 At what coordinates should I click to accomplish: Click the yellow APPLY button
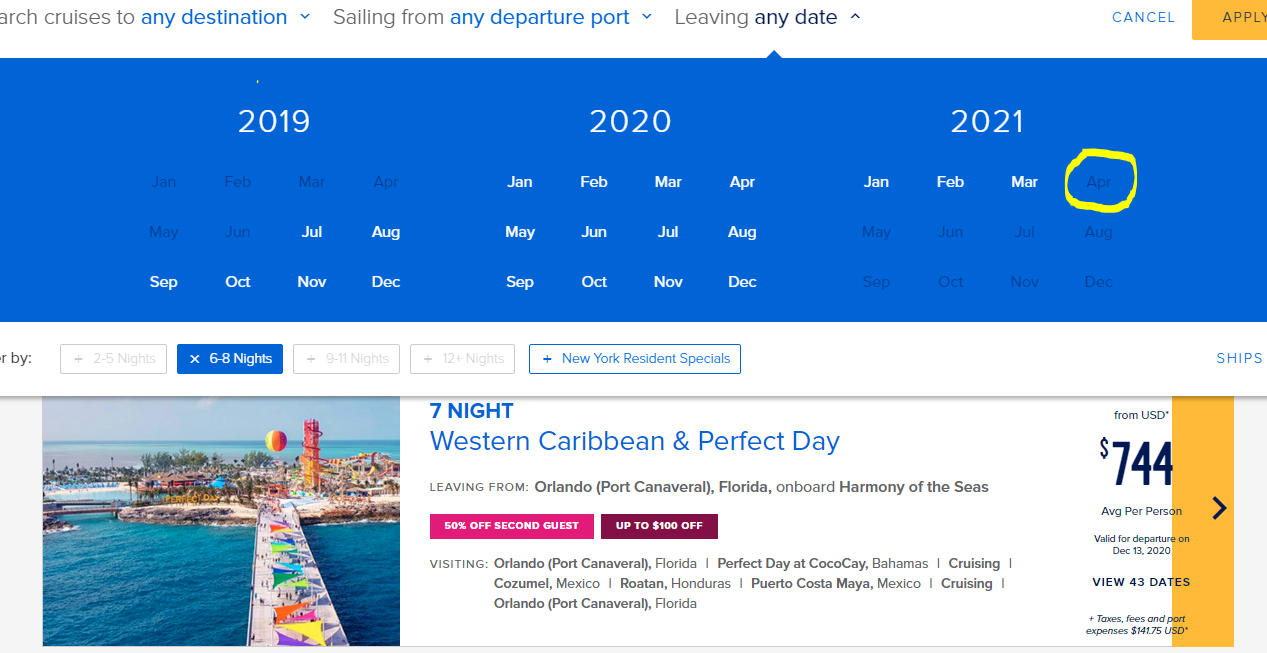[x=1229, y=18]
